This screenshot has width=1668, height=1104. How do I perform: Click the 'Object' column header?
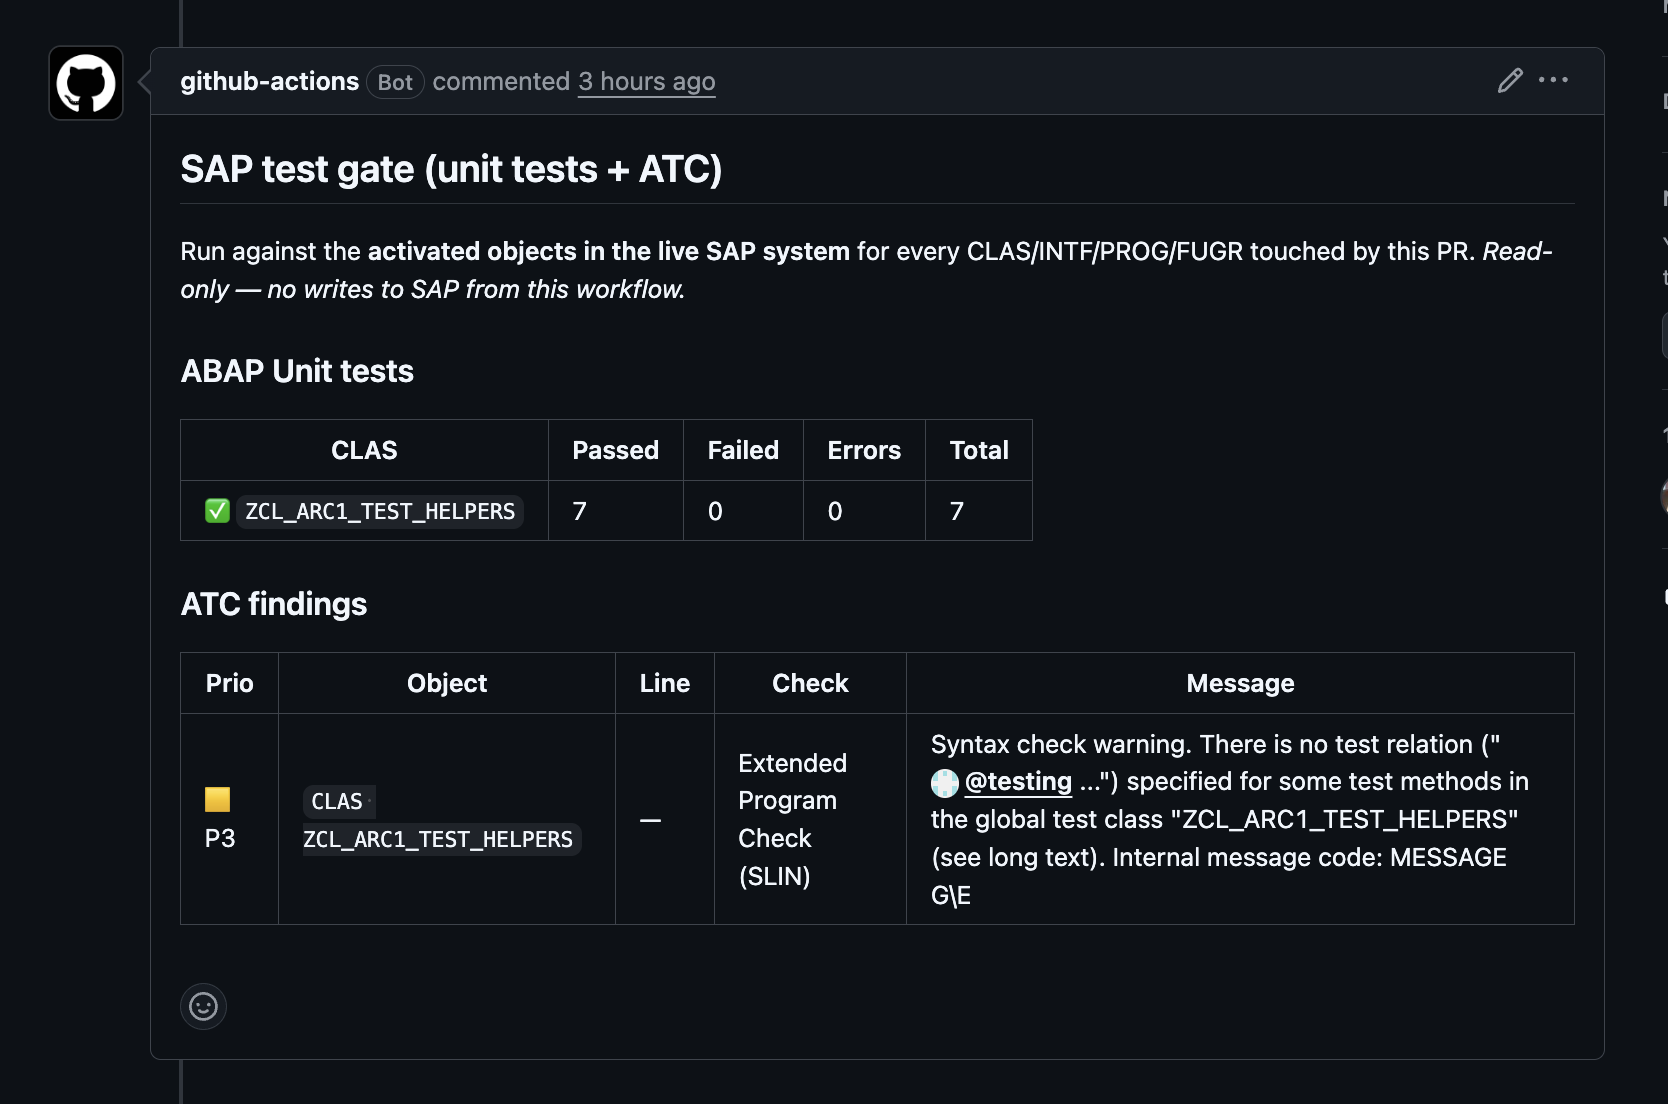tap(447, 683)
